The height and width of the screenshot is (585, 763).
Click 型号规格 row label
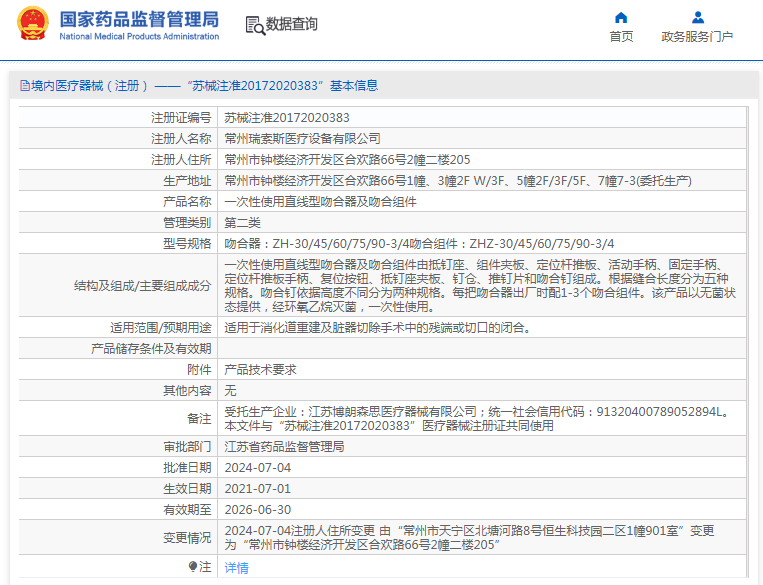click(x=187, y=243)
